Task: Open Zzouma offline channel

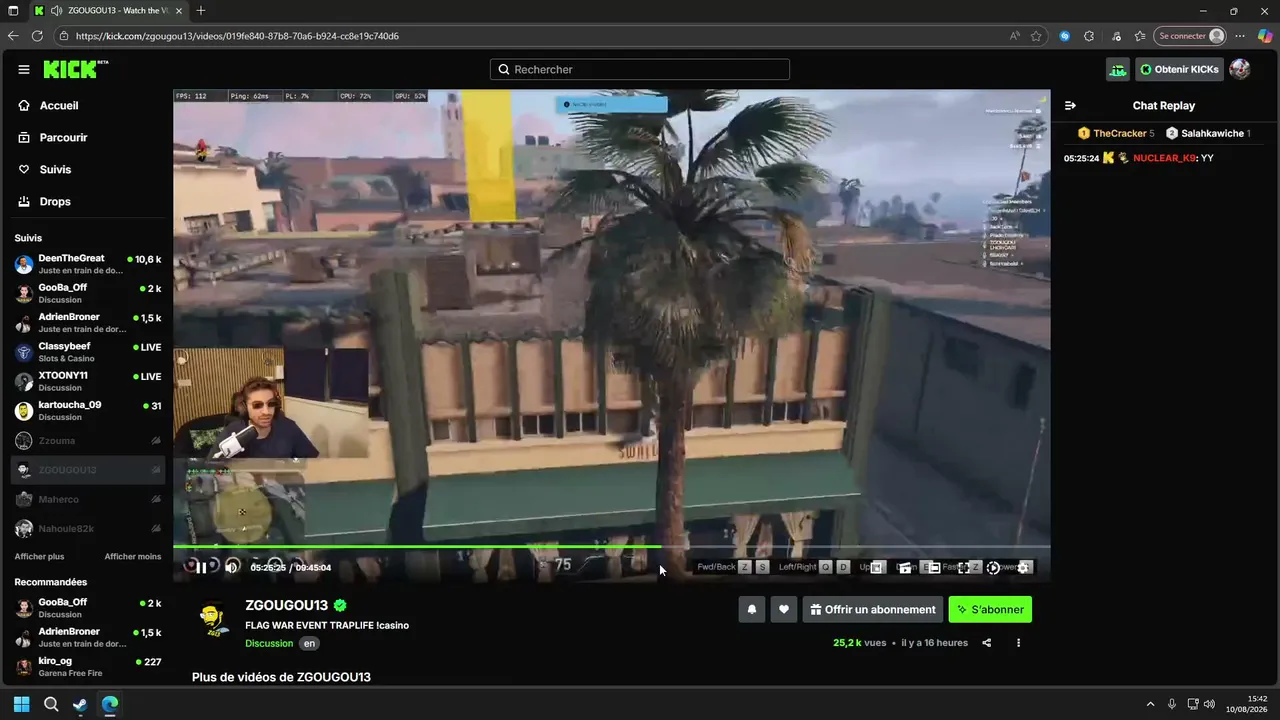Action: pos(88,440)
